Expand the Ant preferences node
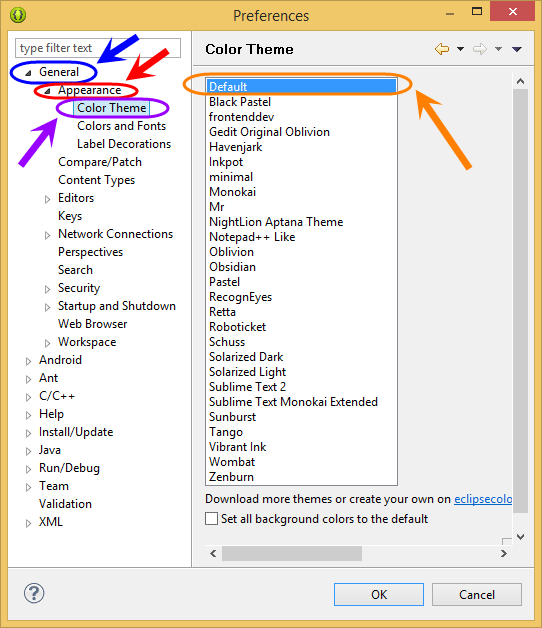 [x=28, y=379]
